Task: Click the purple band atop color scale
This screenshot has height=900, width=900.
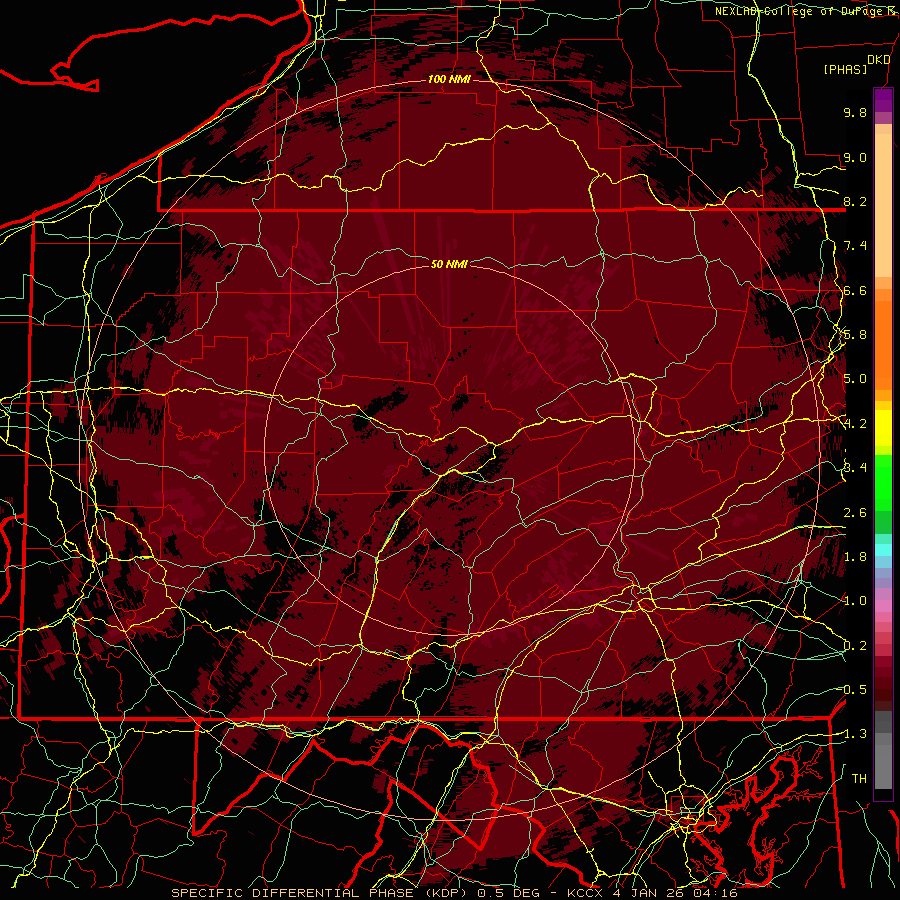Action: pos(883,100)
